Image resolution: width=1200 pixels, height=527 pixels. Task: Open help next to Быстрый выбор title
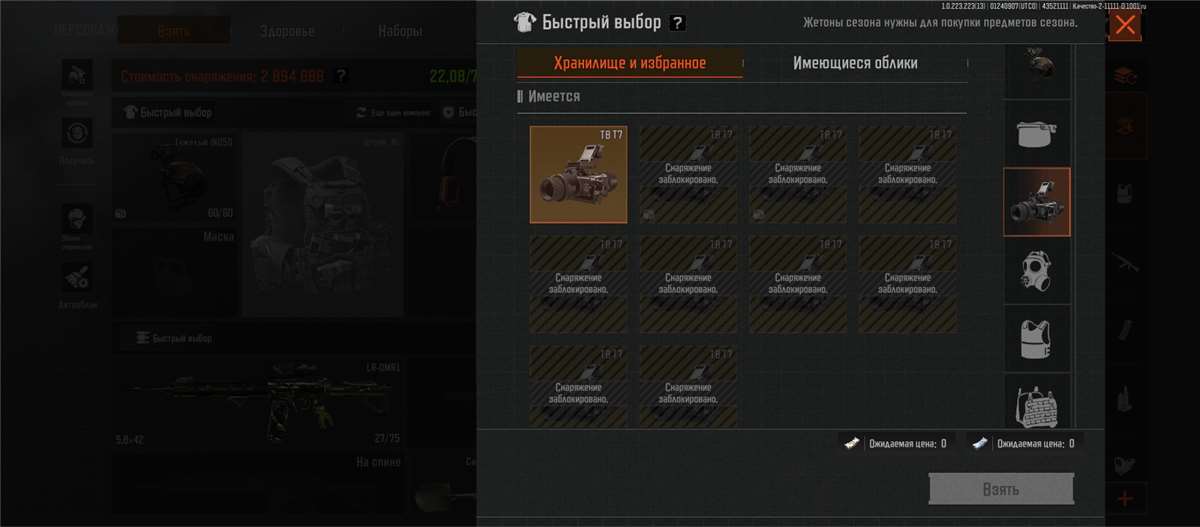[x=677, y=22]
